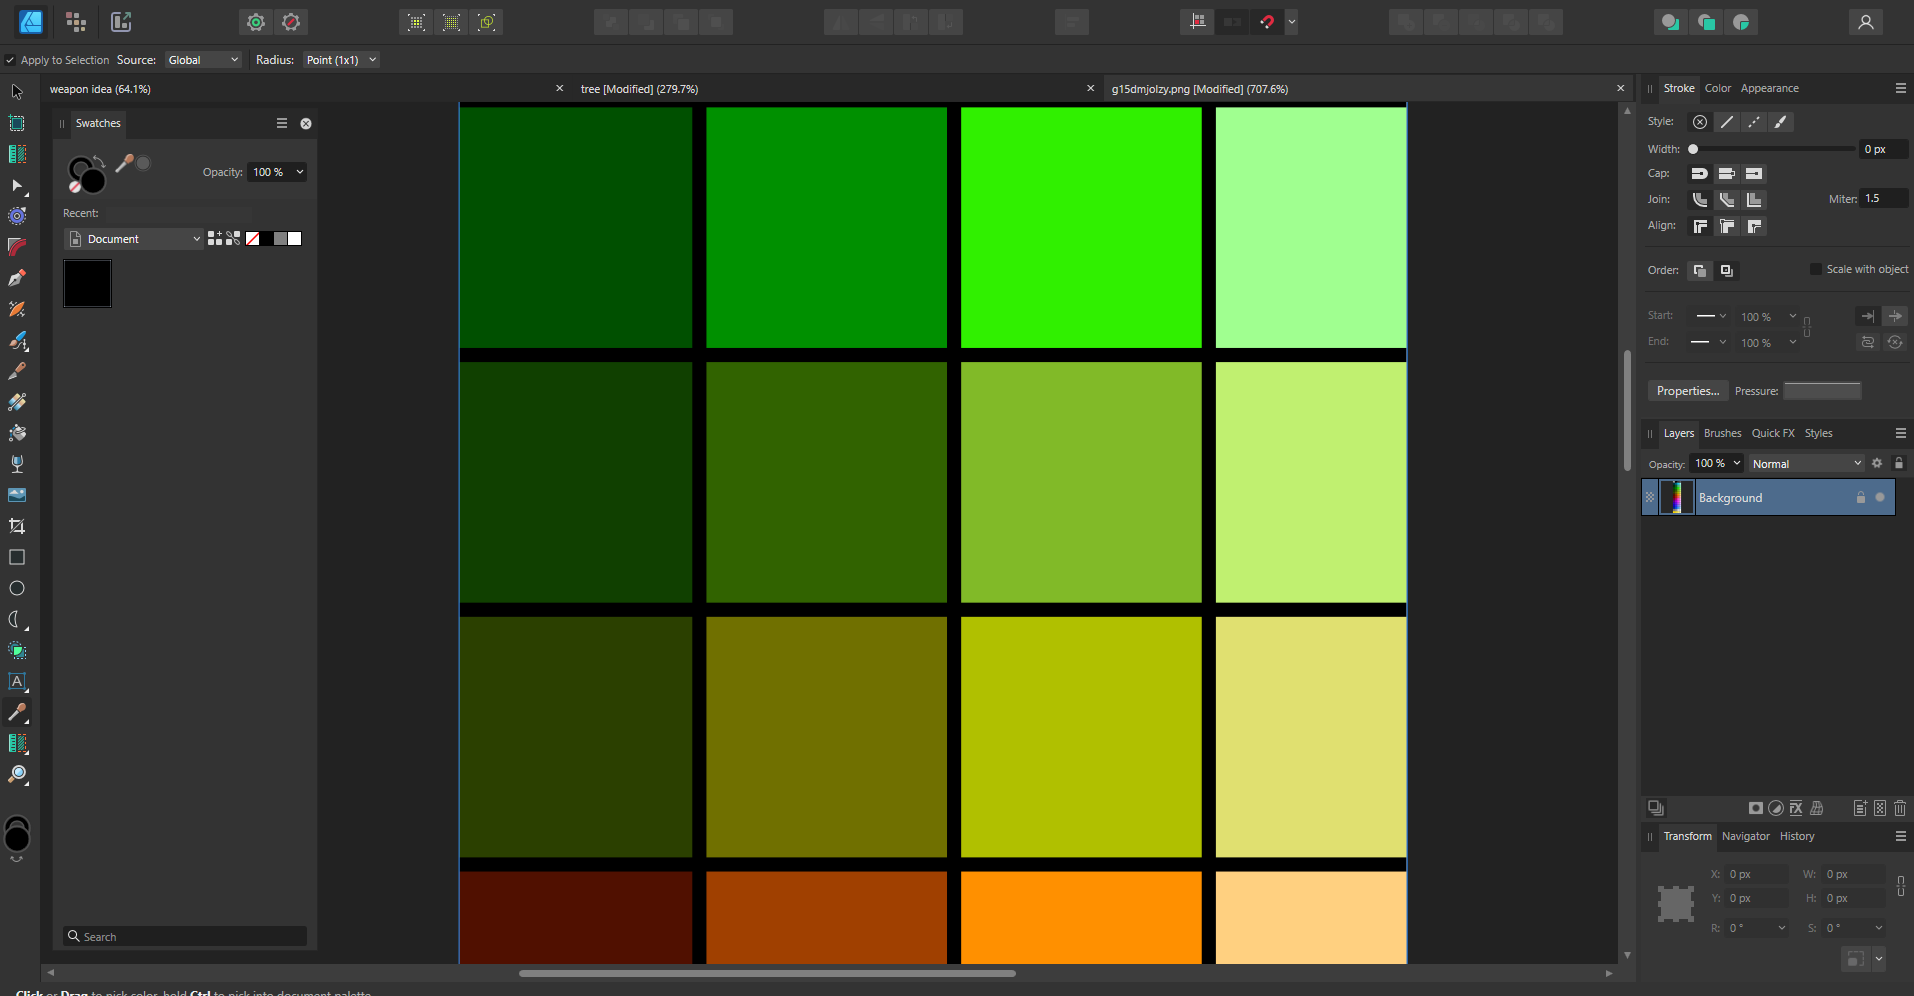Pick the Ellipse shape tool
The height and width of the screenshot is (996, 1914).
click(17, 588)
